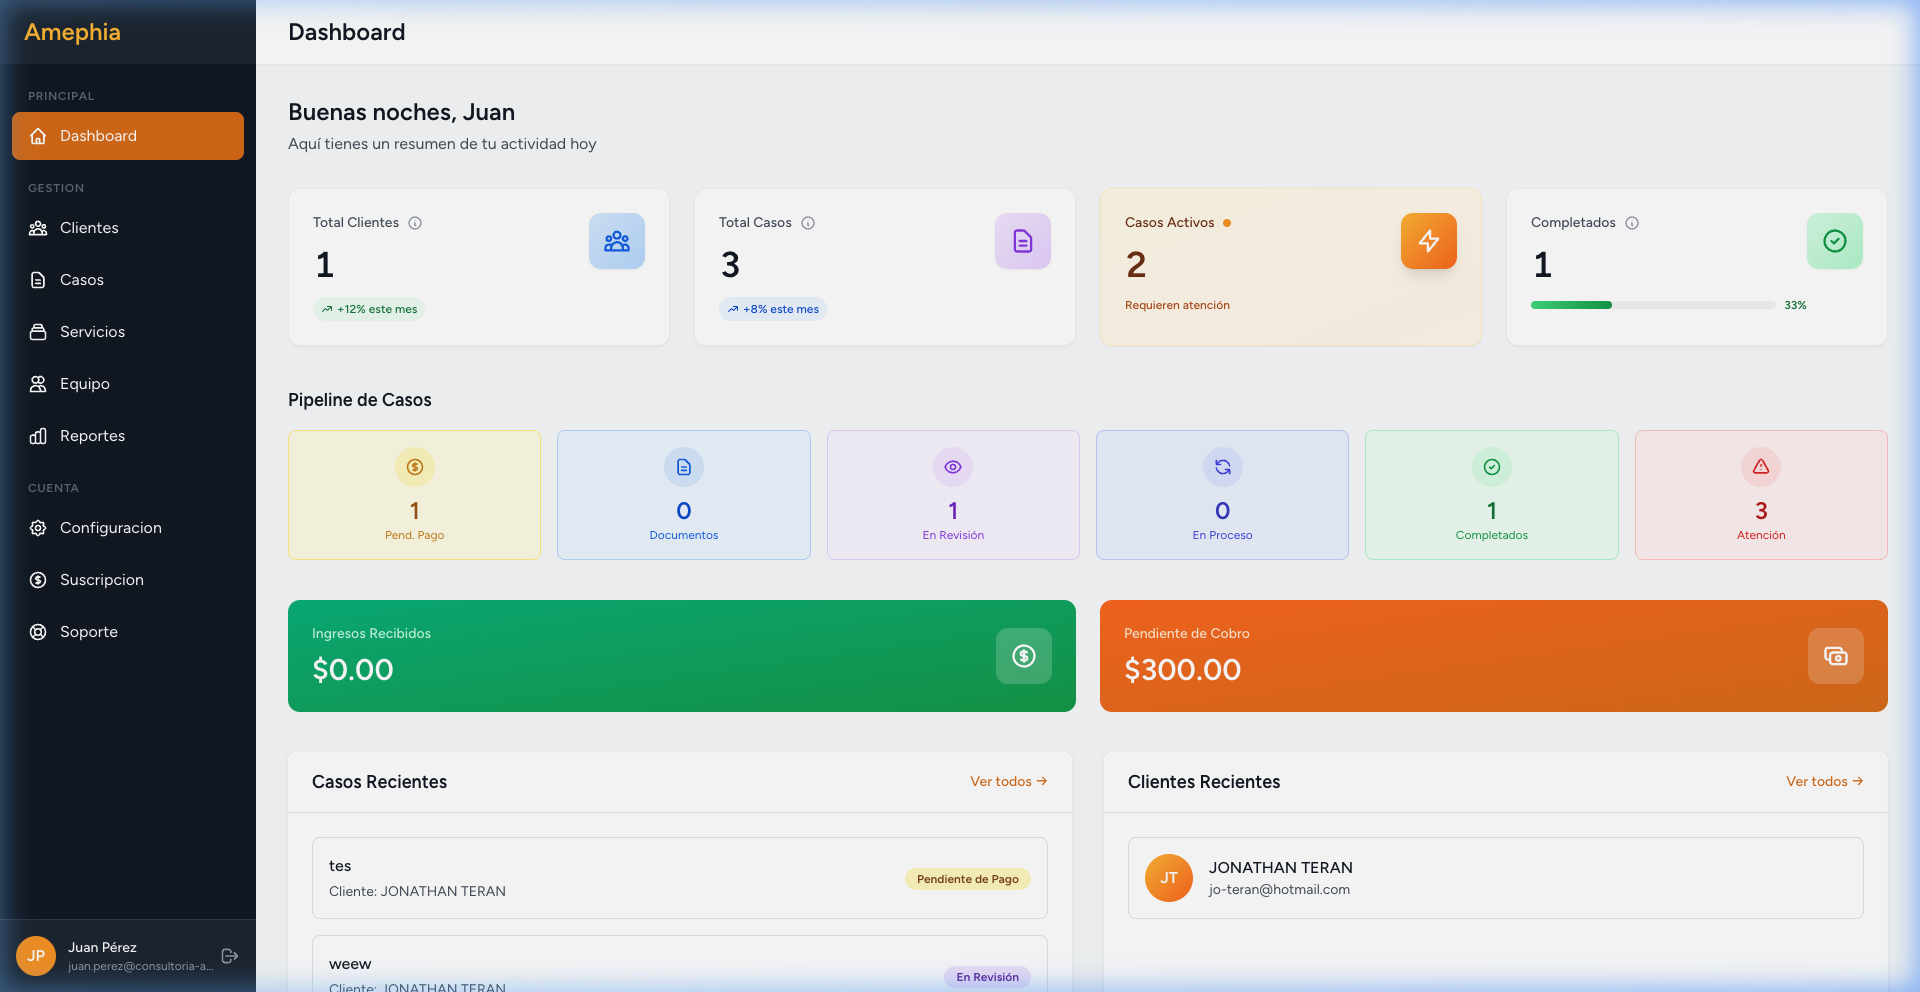
Task: Click the orange lightning icon in Casos Activos
Action: (1429, 241)
